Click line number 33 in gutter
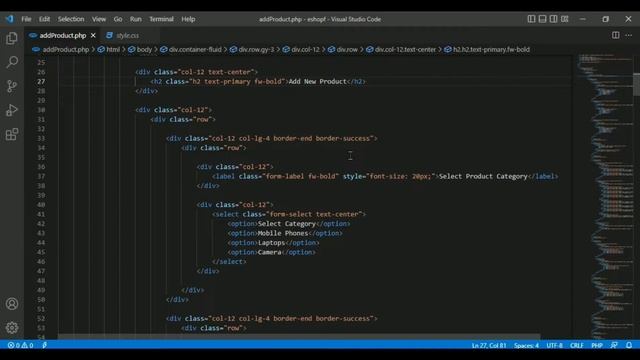640x360 pixels. pos(41,138)
